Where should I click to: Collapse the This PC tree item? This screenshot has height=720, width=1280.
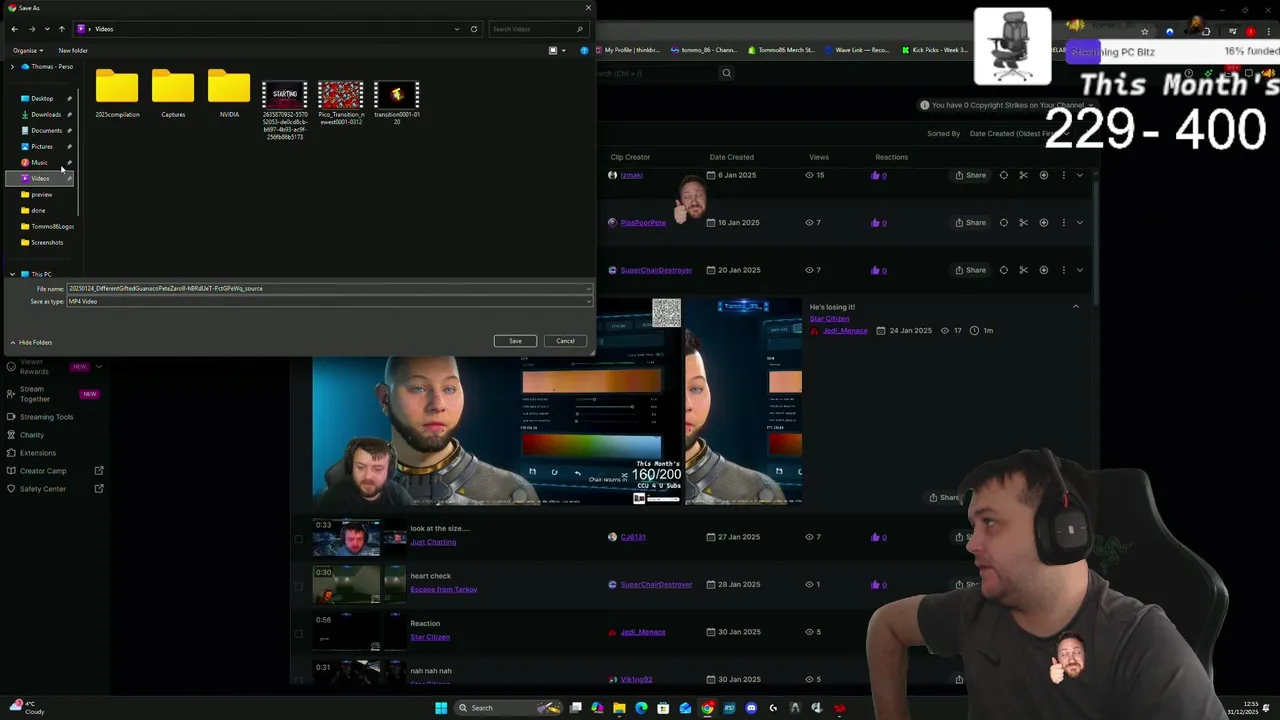(x=12, y=274)
